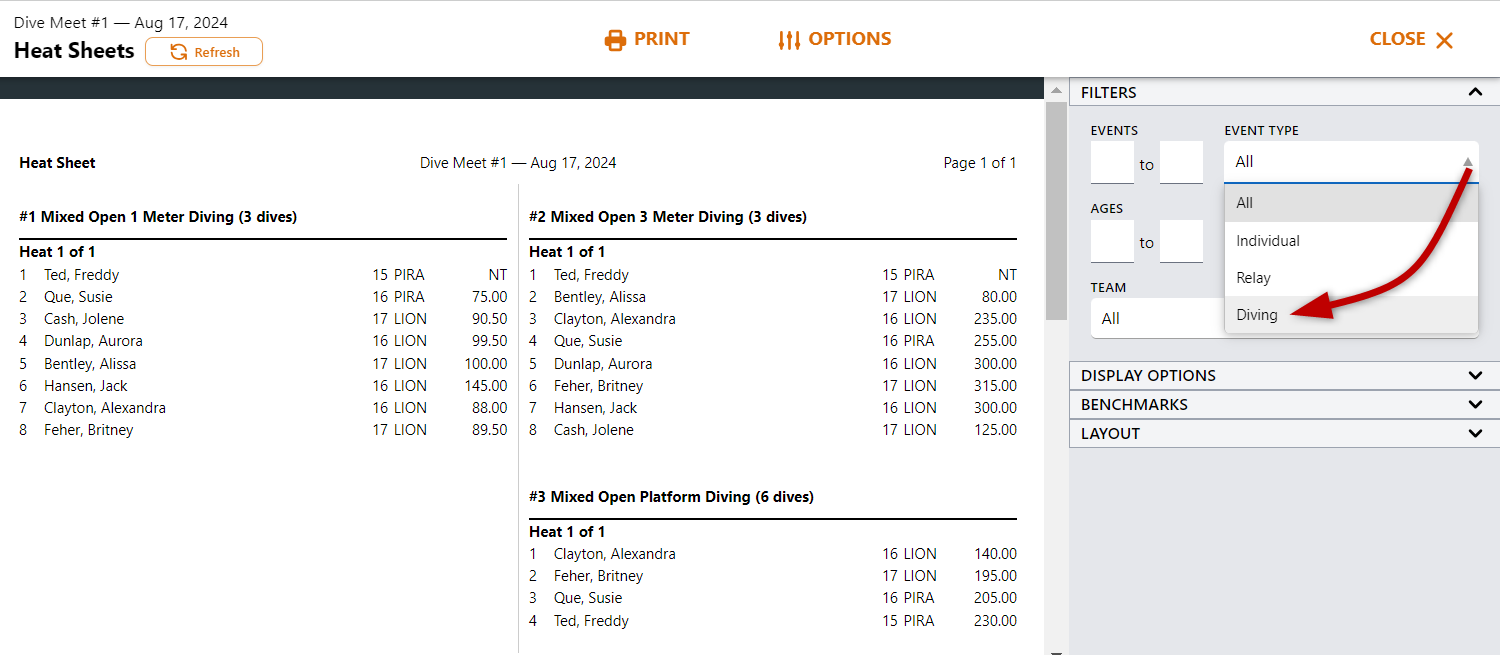Collapse the Filters section chevron

1475,92
